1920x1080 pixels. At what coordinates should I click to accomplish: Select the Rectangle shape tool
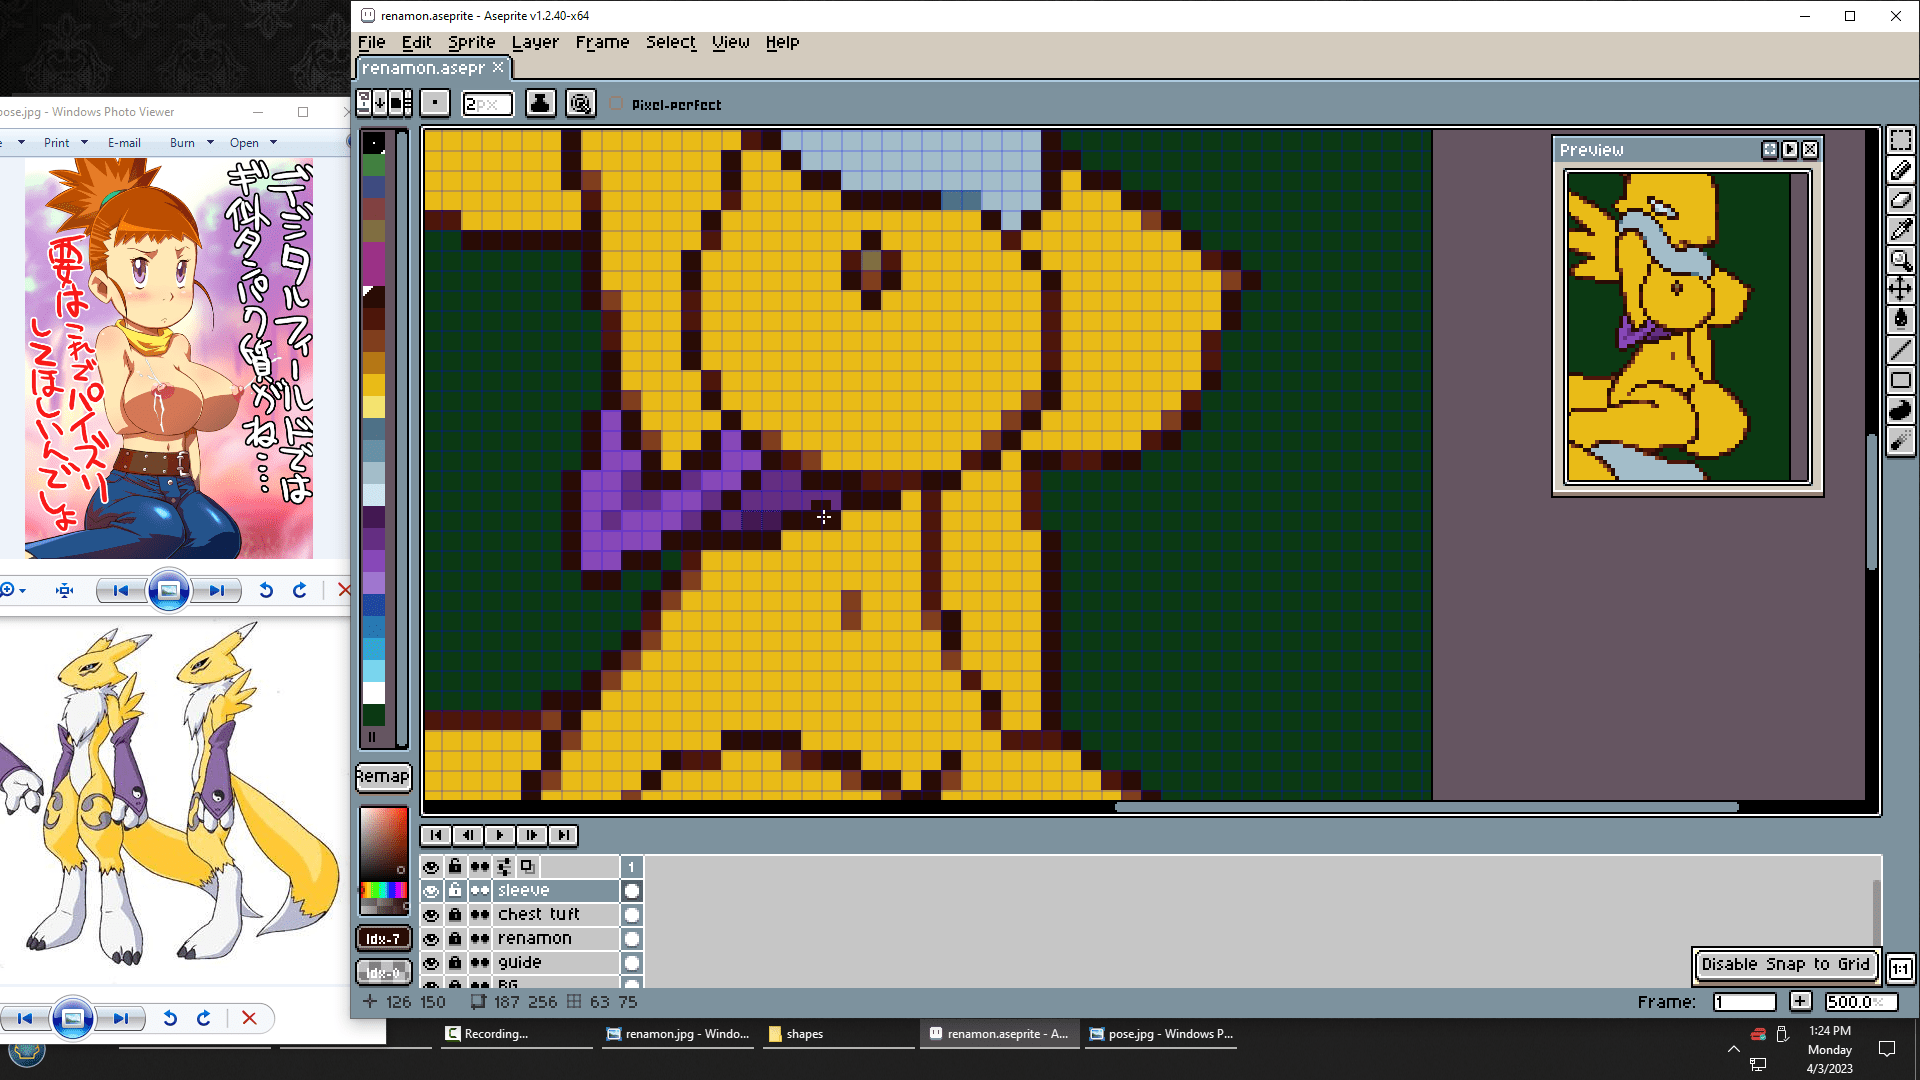(1900, 380)
